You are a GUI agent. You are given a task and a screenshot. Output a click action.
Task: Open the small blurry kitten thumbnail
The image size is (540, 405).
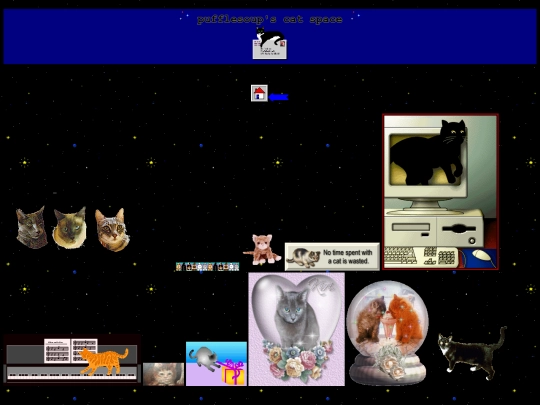click(x=163, y=374)
